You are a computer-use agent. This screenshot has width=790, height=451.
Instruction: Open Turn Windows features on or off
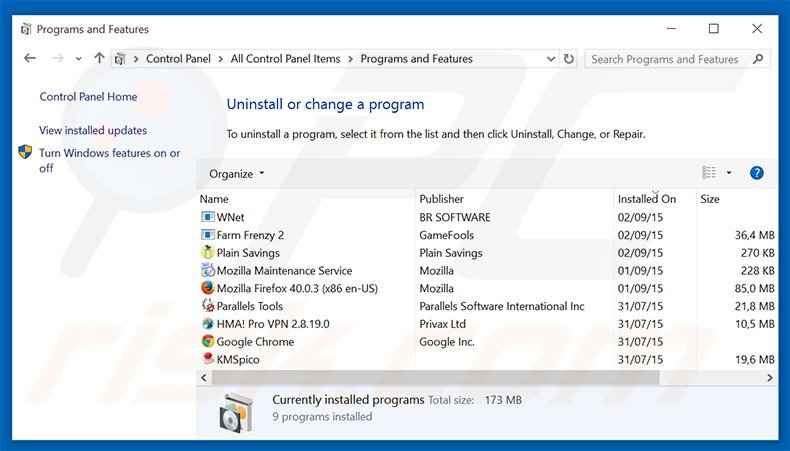109,160
